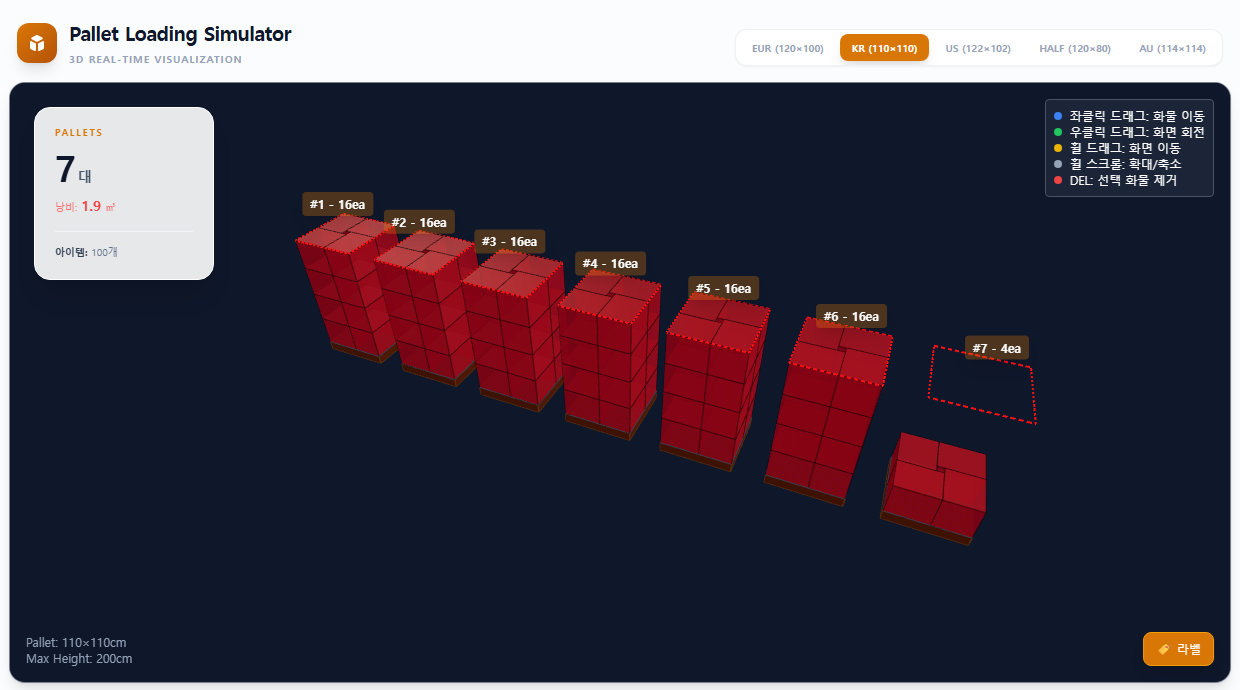Click the #7 - 4ea pallet label
The image size is (1240, 690).
click(996, 348)
